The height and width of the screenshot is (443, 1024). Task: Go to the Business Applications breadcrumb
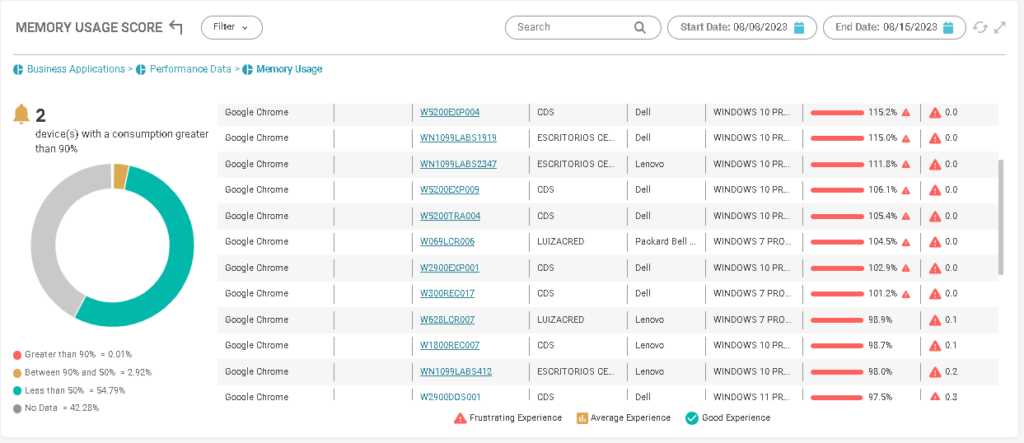click(75, 70)
